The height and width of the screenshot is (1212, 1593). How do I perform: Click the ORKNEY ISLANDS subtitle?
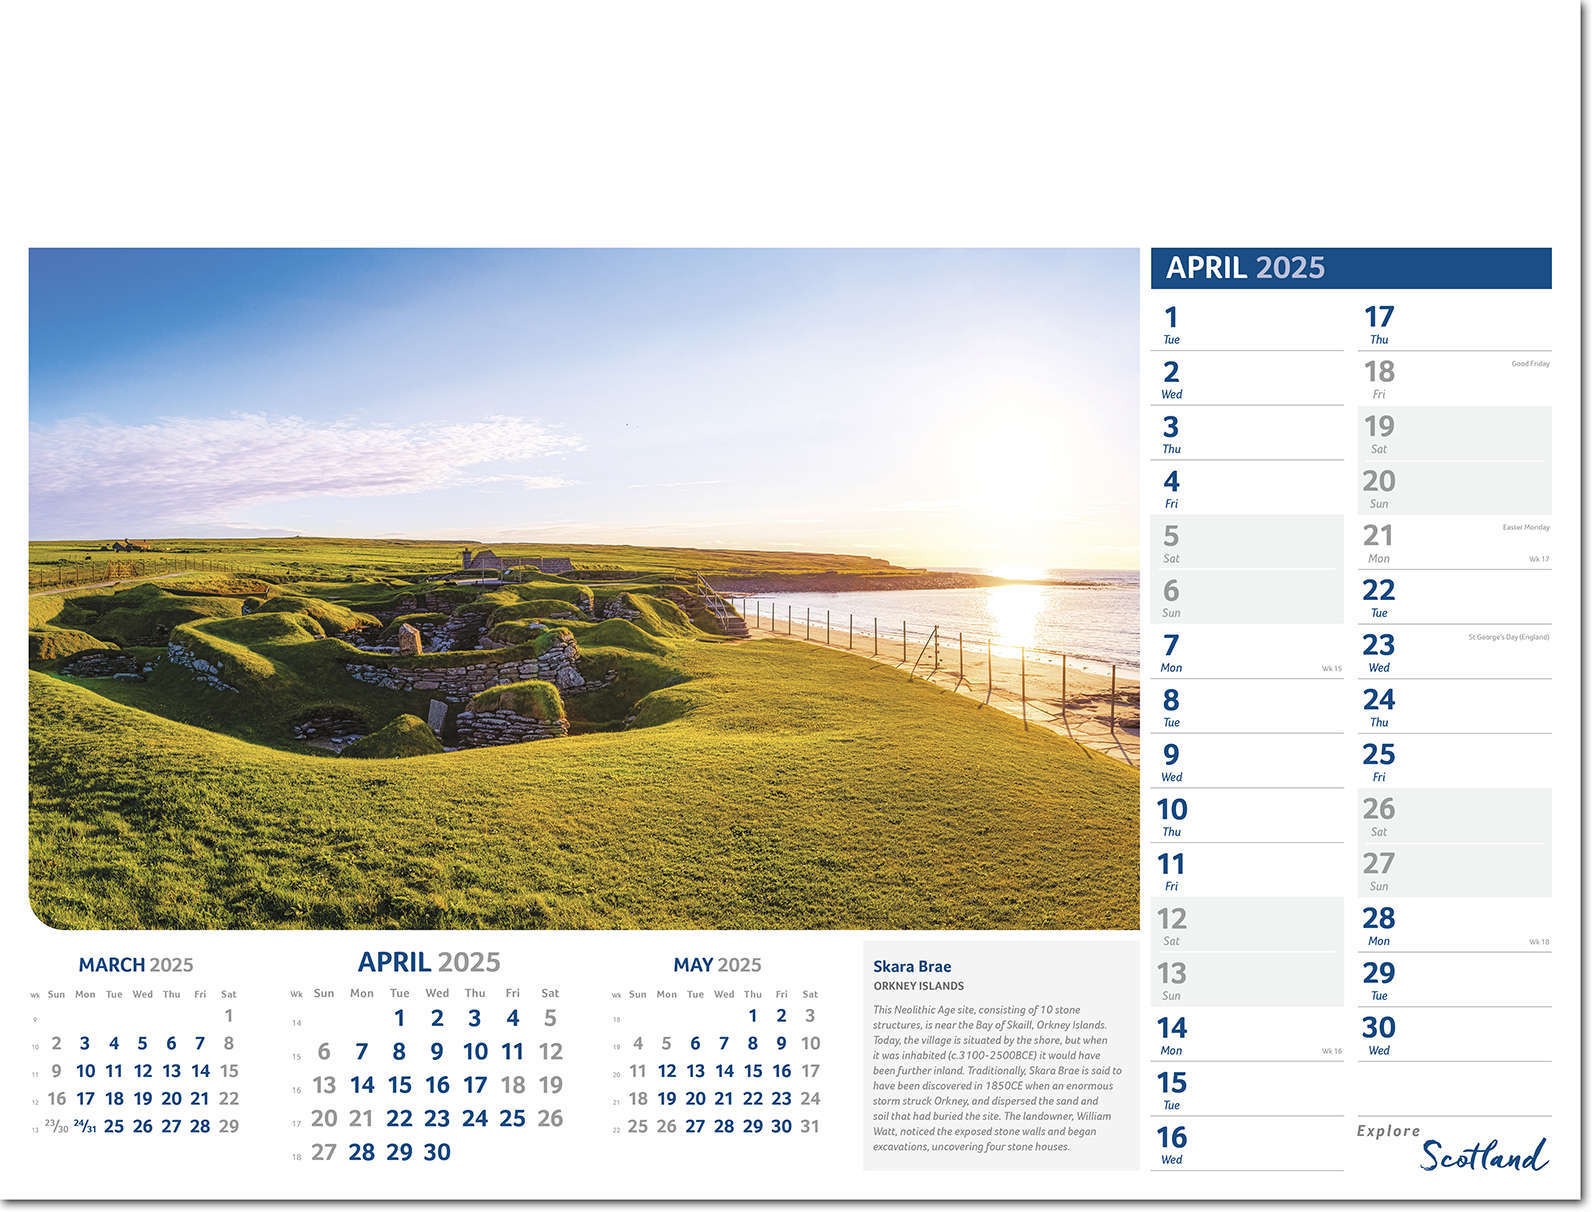918,986
